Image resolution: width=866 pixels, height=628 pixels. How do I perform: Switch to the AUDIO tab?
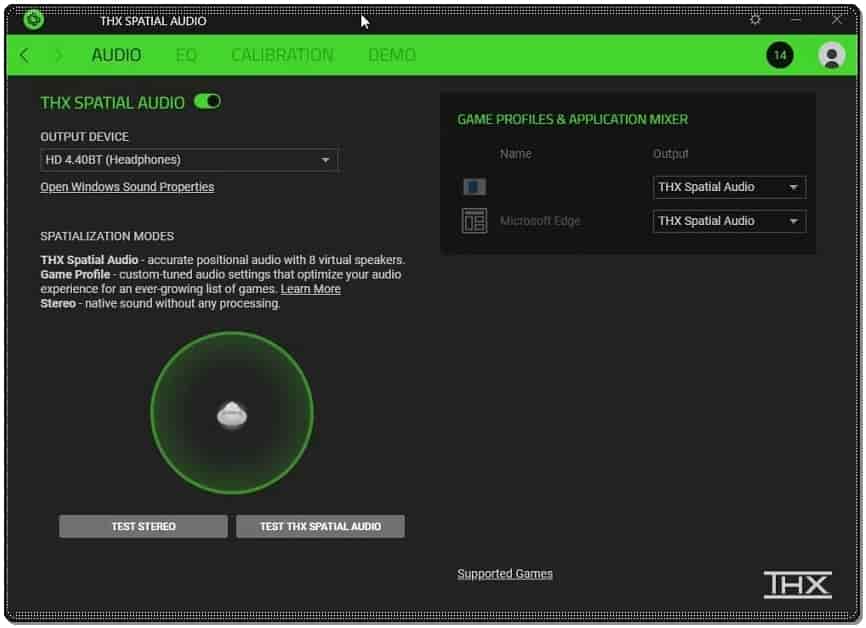pos(117,55)
